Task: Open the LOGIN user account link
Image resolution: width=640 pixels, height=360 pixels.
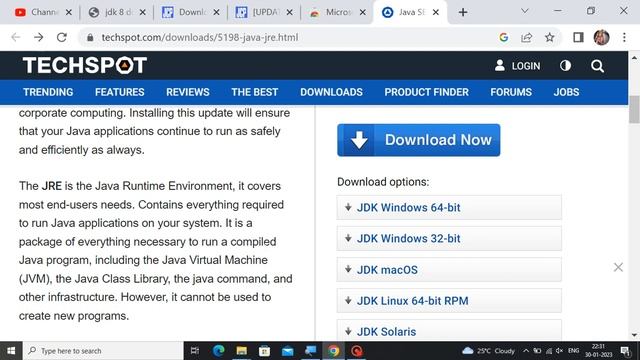Action: (517, 66)
